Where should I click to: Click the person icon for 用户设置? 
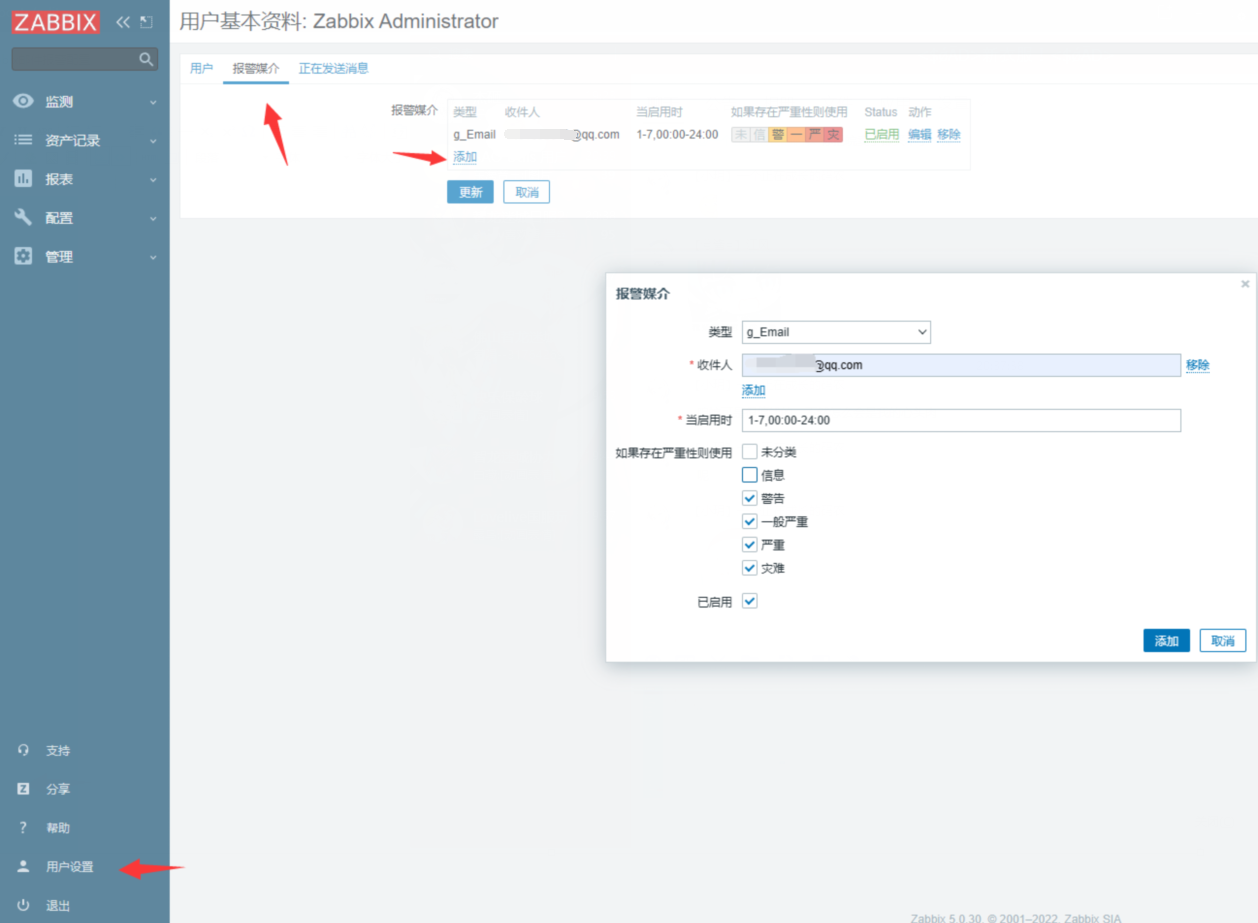[x=23, y=866]
